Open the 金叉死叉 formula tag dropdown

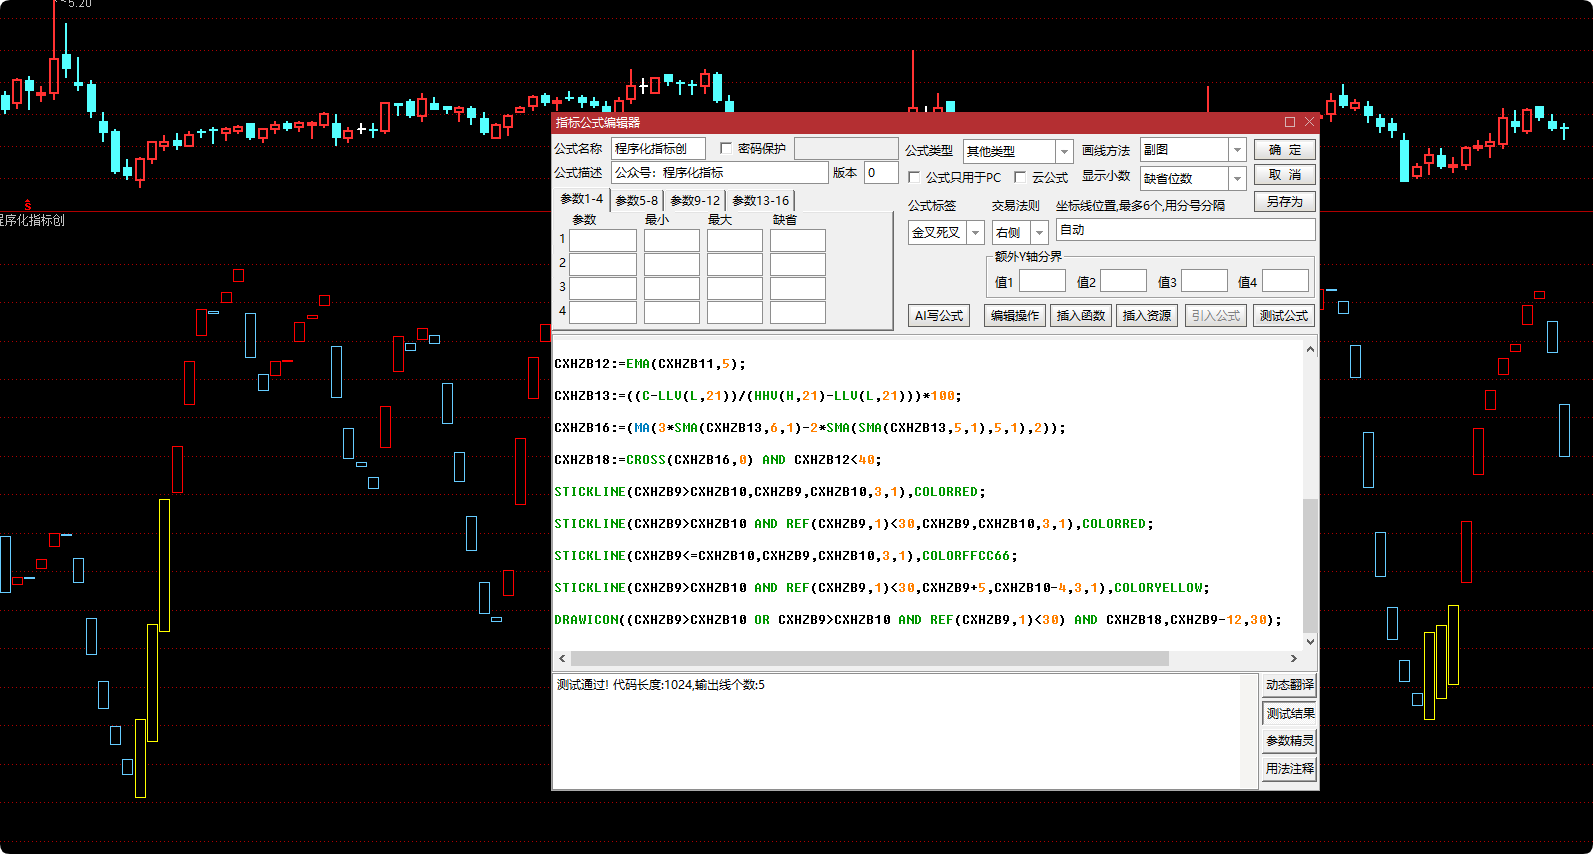click(x=975, y=233)
